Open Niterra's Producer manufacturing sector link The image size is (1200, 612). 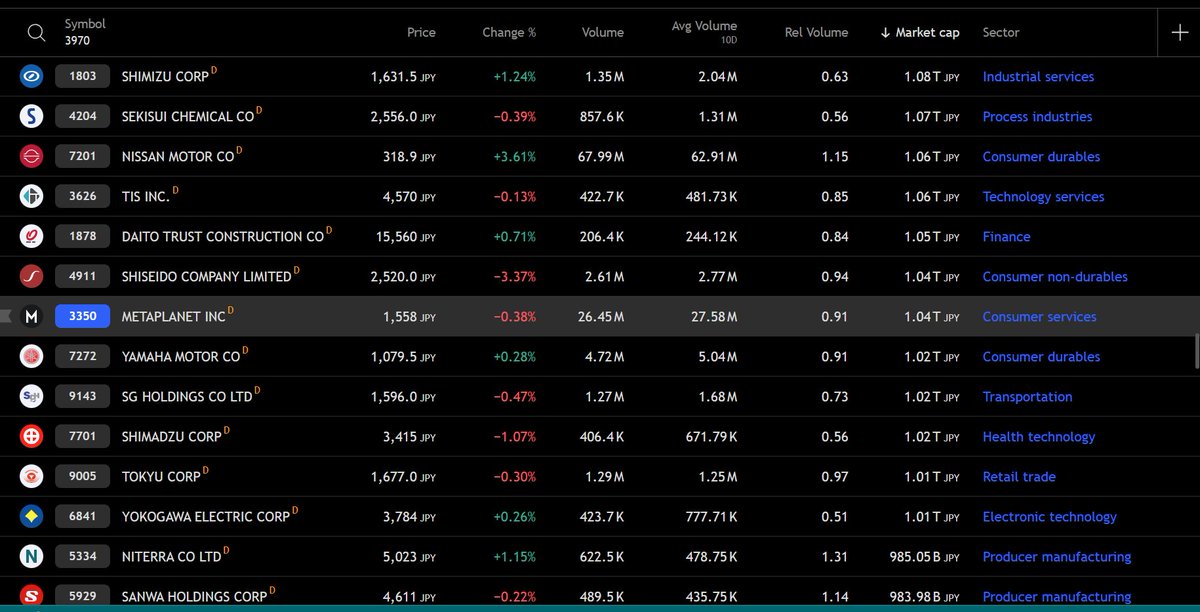click(x=1057, y=556)
